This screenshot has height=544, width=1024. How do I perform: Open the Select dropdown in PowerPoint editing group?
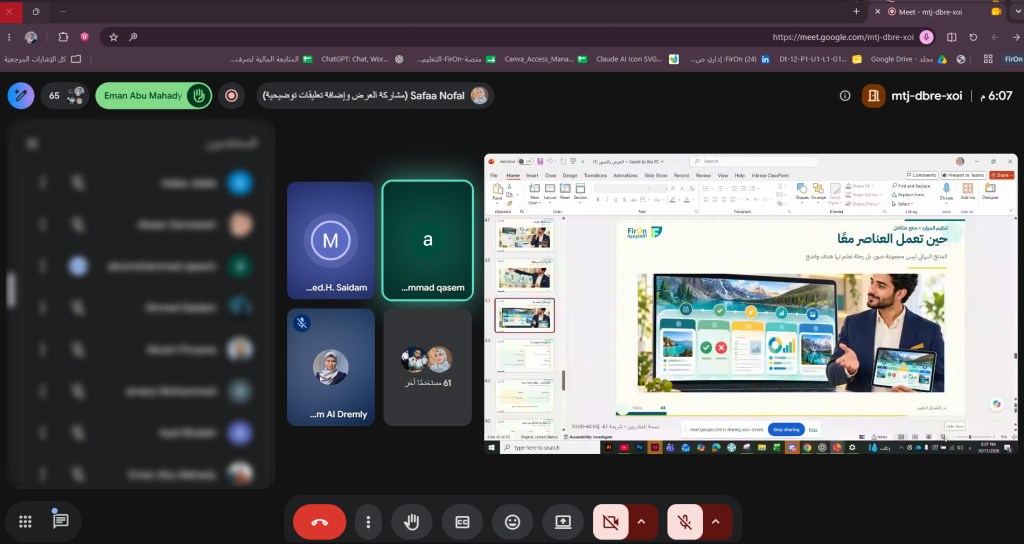[903, 204]
